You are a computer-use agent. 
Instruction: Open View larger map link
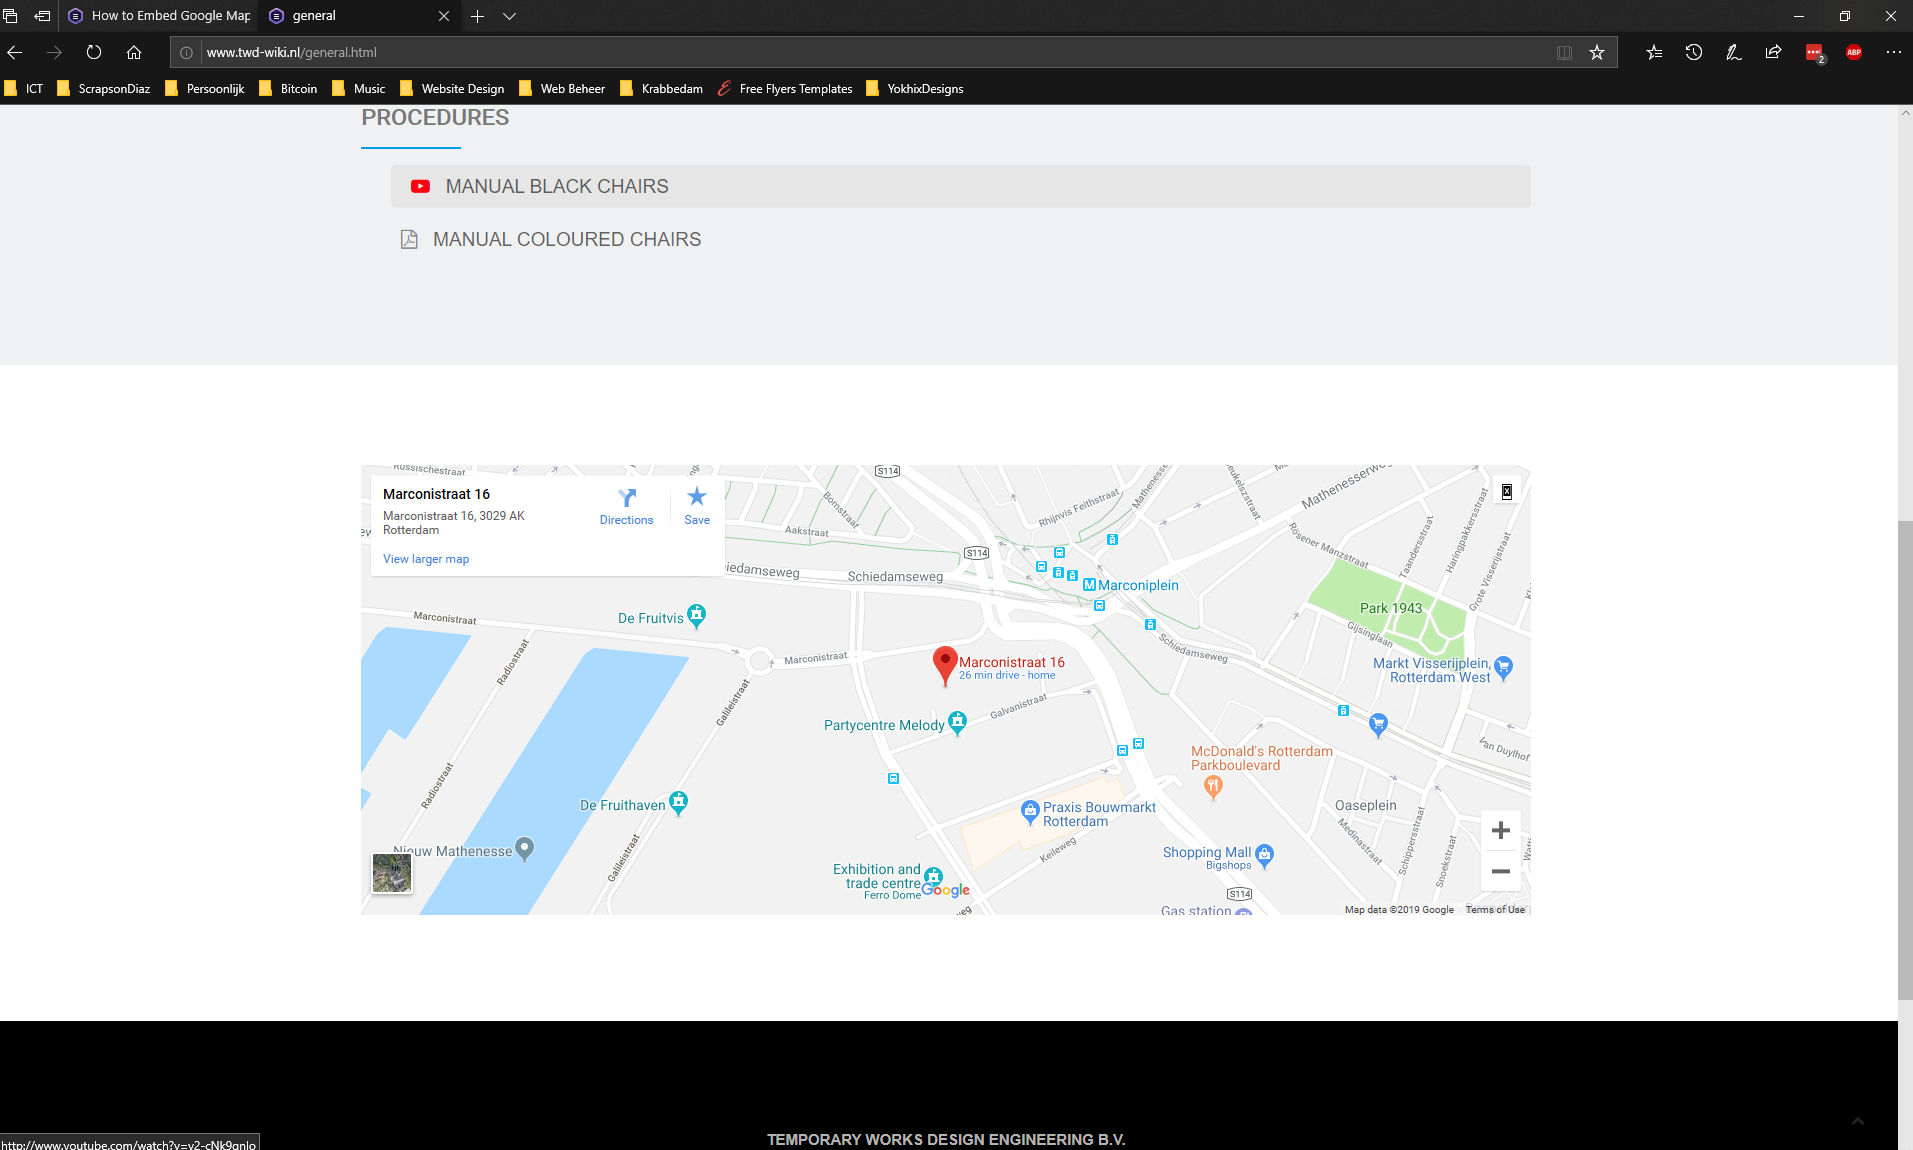(426, 559)
